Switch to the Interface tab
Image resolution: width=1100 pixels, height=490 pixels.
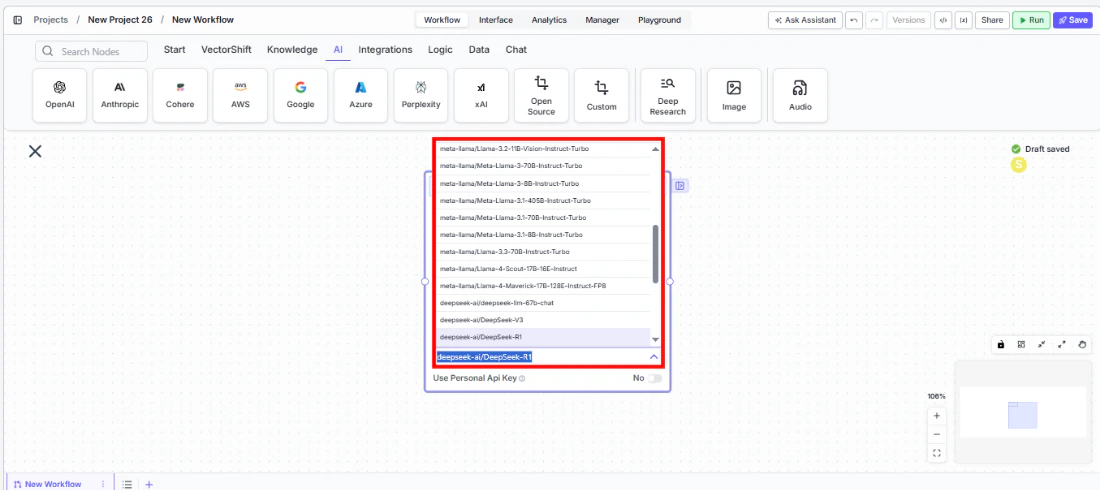(495, 20)
